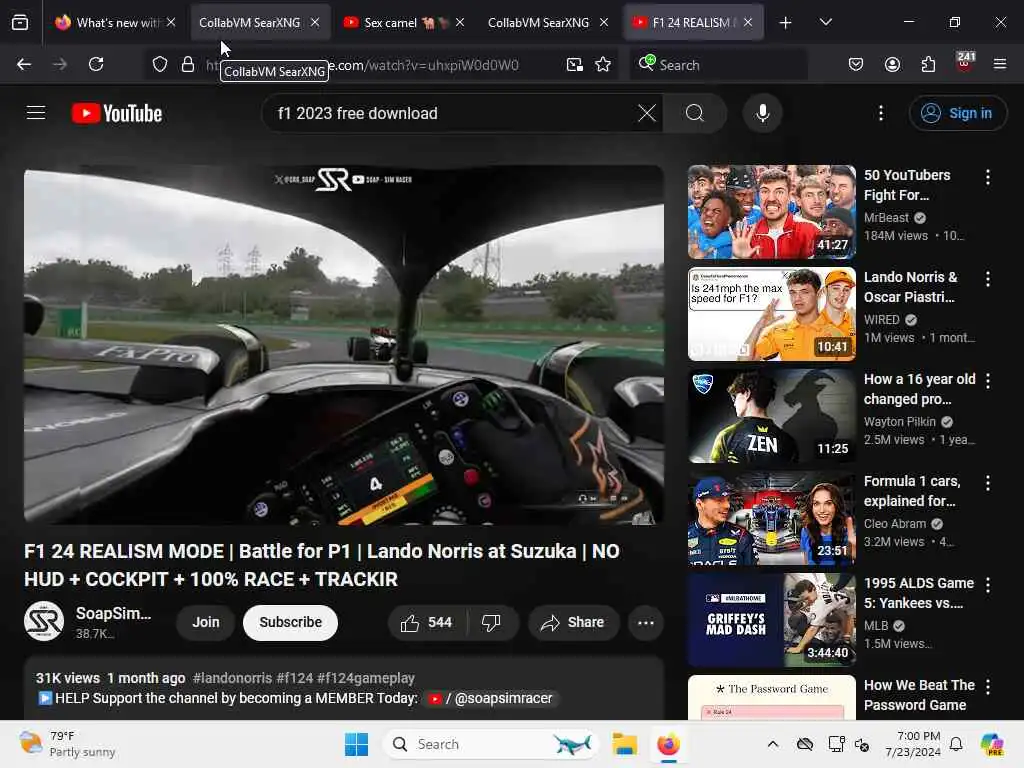Open the Pocket save icon

[x=856, y=64]
